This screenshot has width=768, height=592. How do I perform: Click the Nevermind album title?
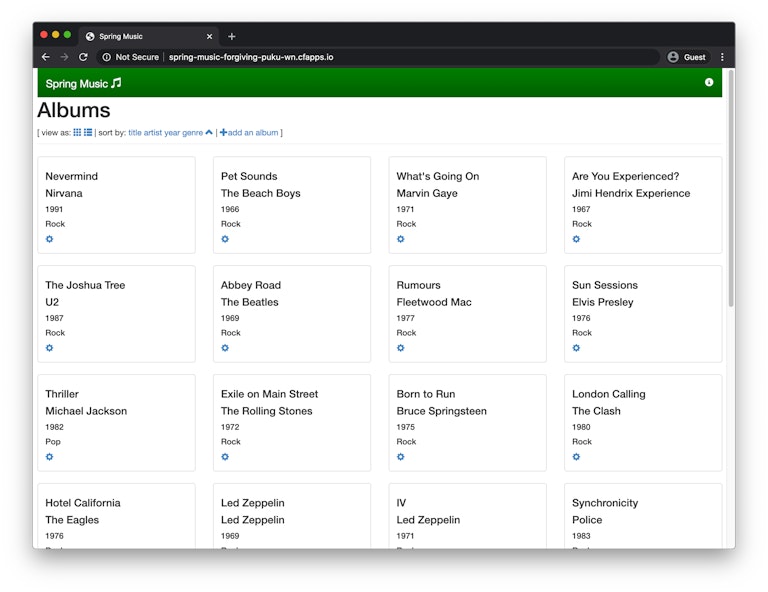tap(72, 176)
